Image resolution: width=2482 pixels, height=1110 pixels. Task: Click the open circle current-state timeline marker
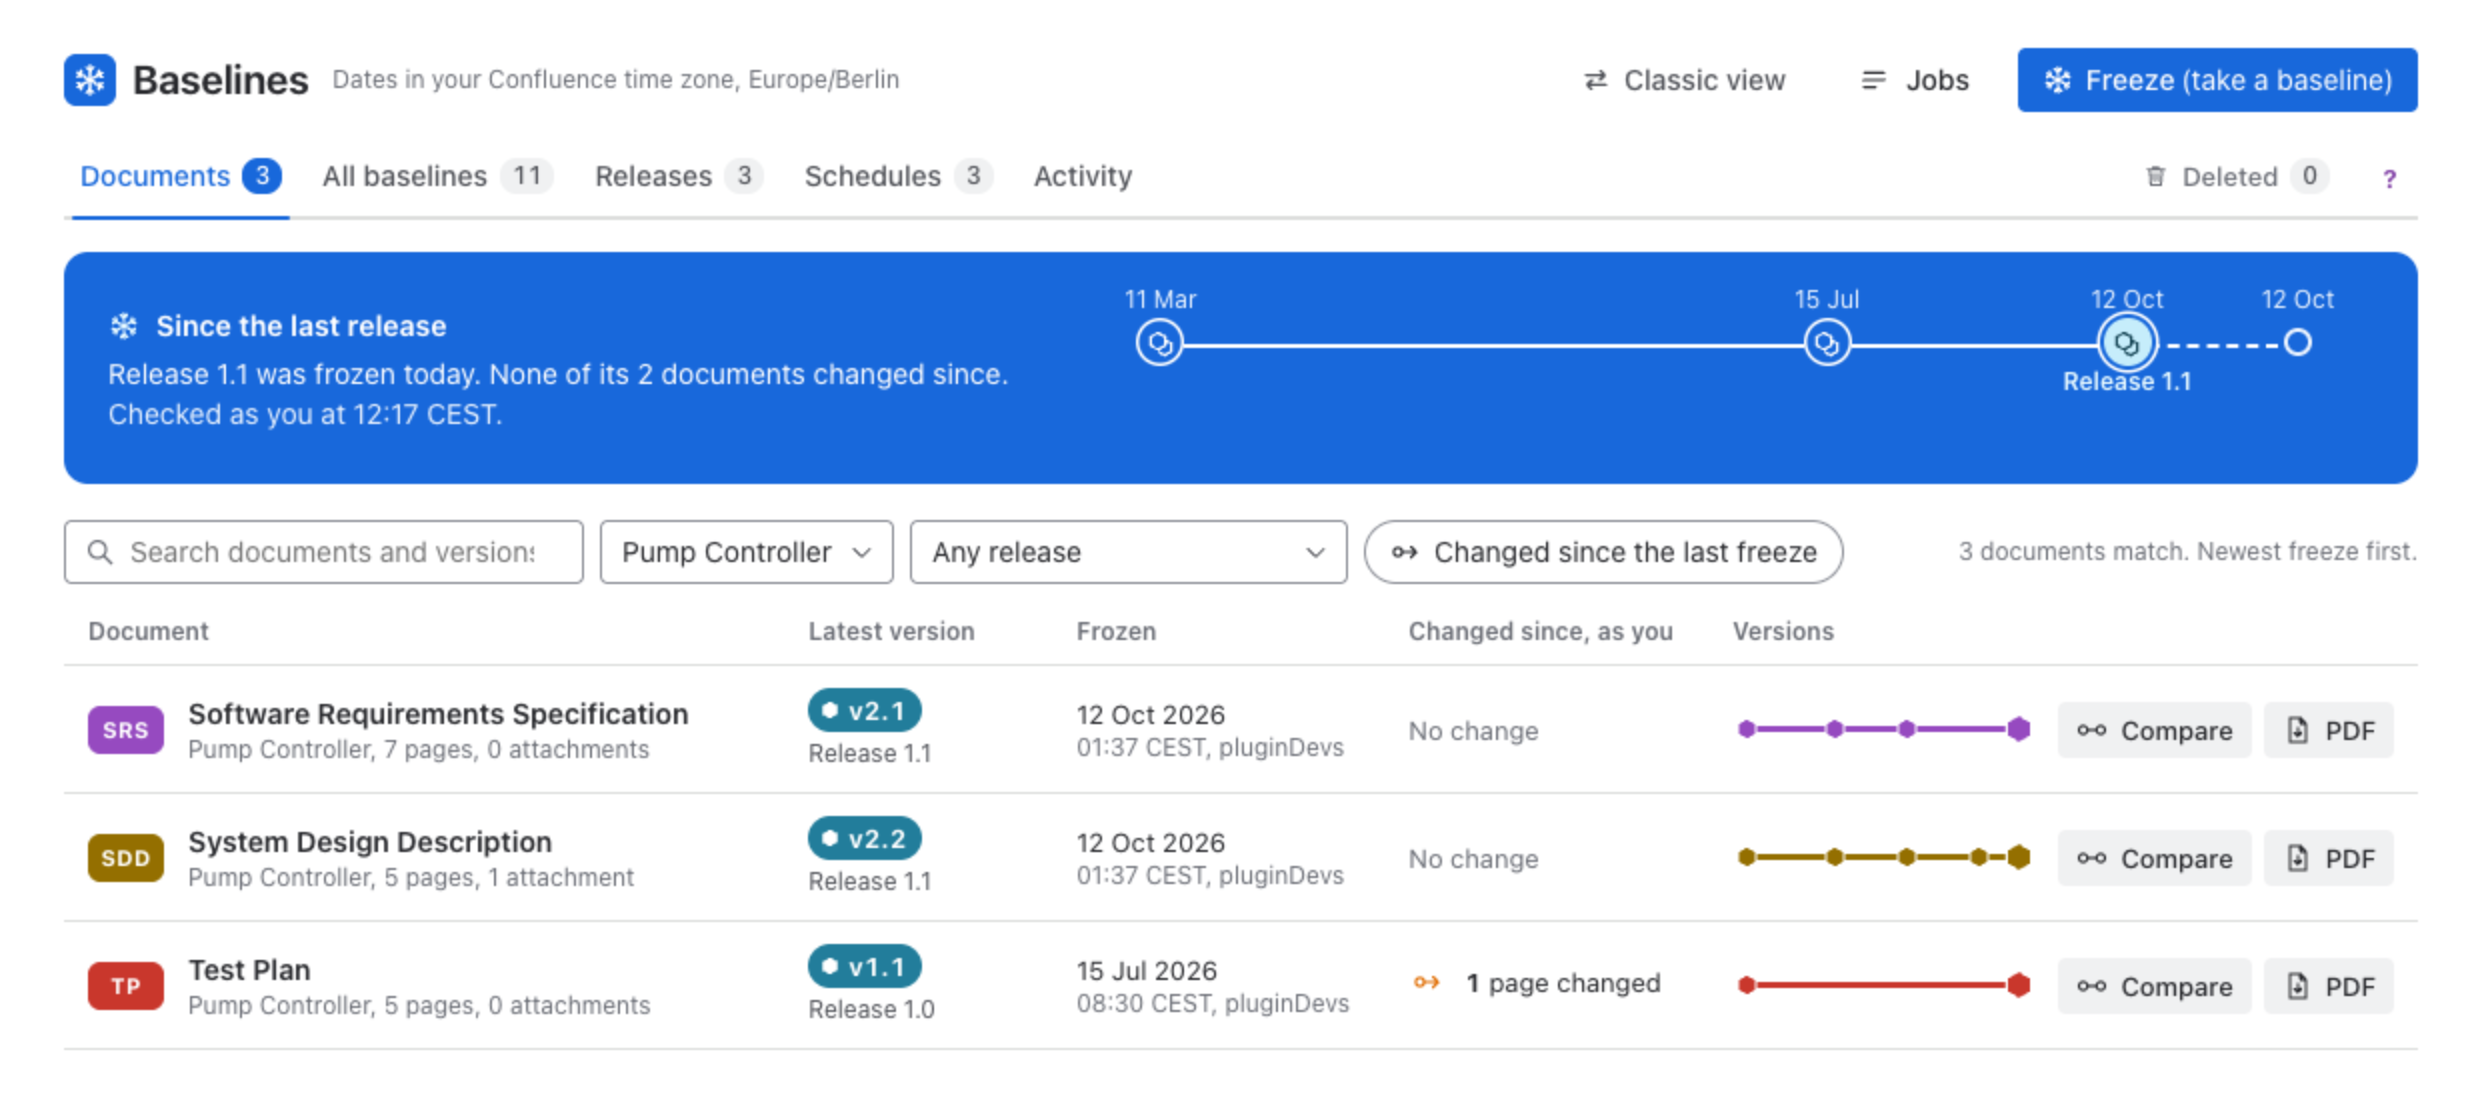point(2298,343)
